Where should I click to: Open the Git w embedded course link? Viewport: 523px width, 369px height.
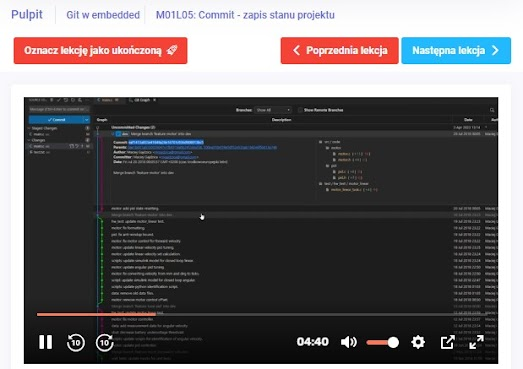pos(103,15)
